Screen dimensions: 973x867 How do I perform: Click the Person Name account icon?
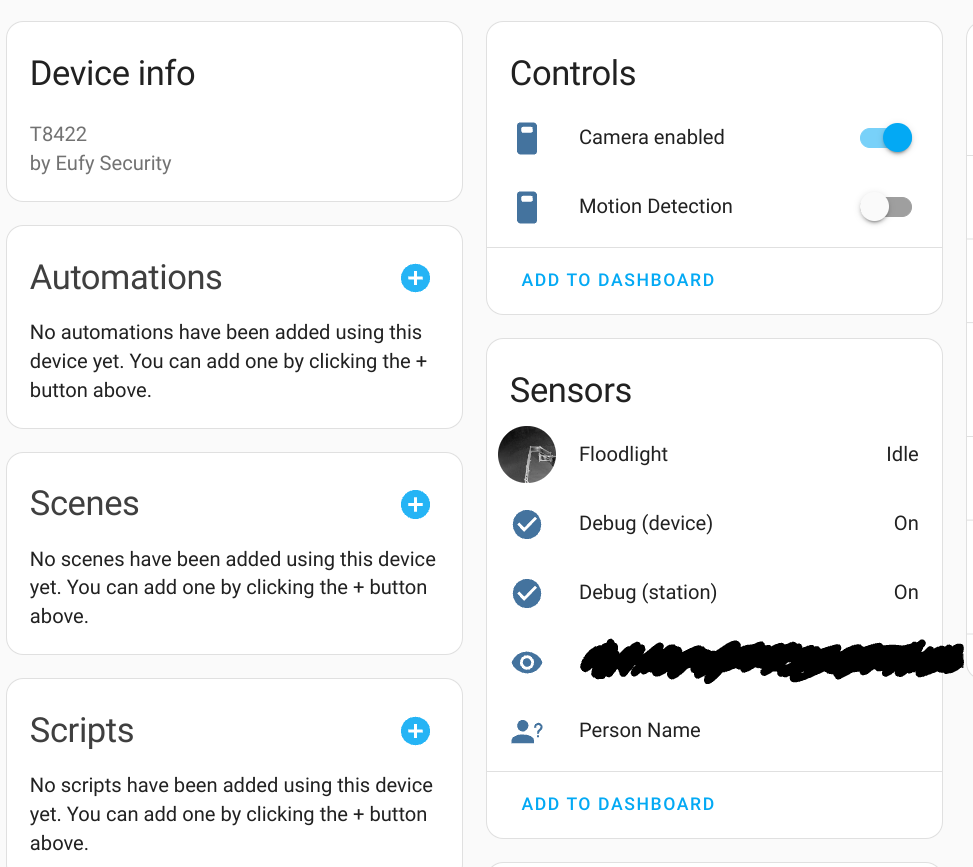click(527, 731)
